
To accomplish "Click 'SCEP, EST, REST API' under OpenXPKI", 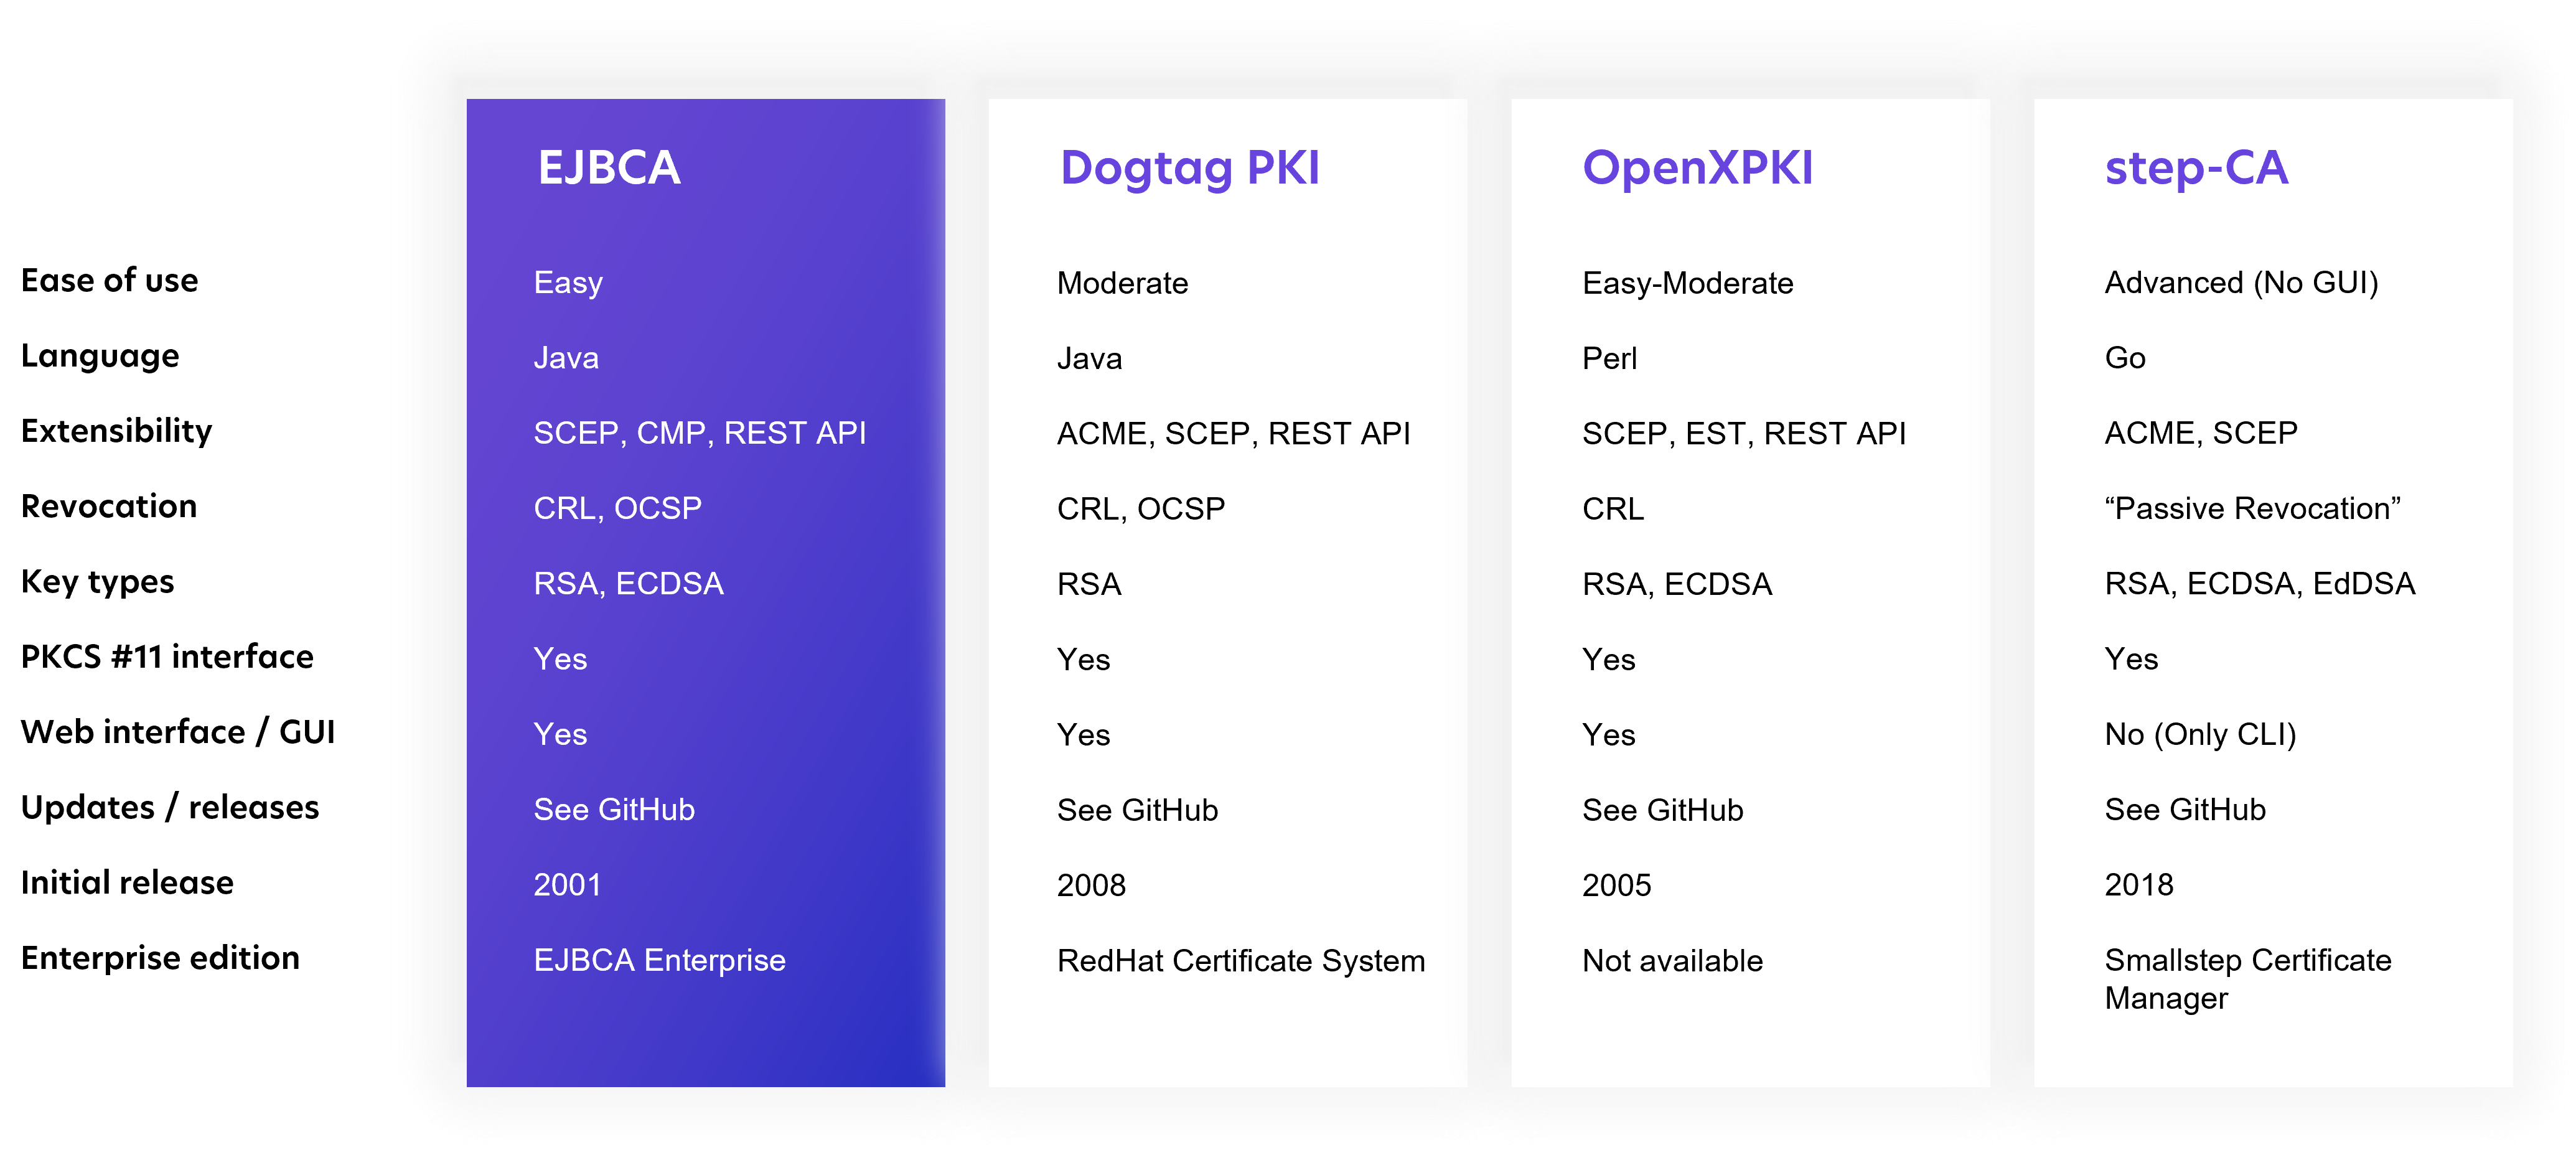I will click(1744, 434).
